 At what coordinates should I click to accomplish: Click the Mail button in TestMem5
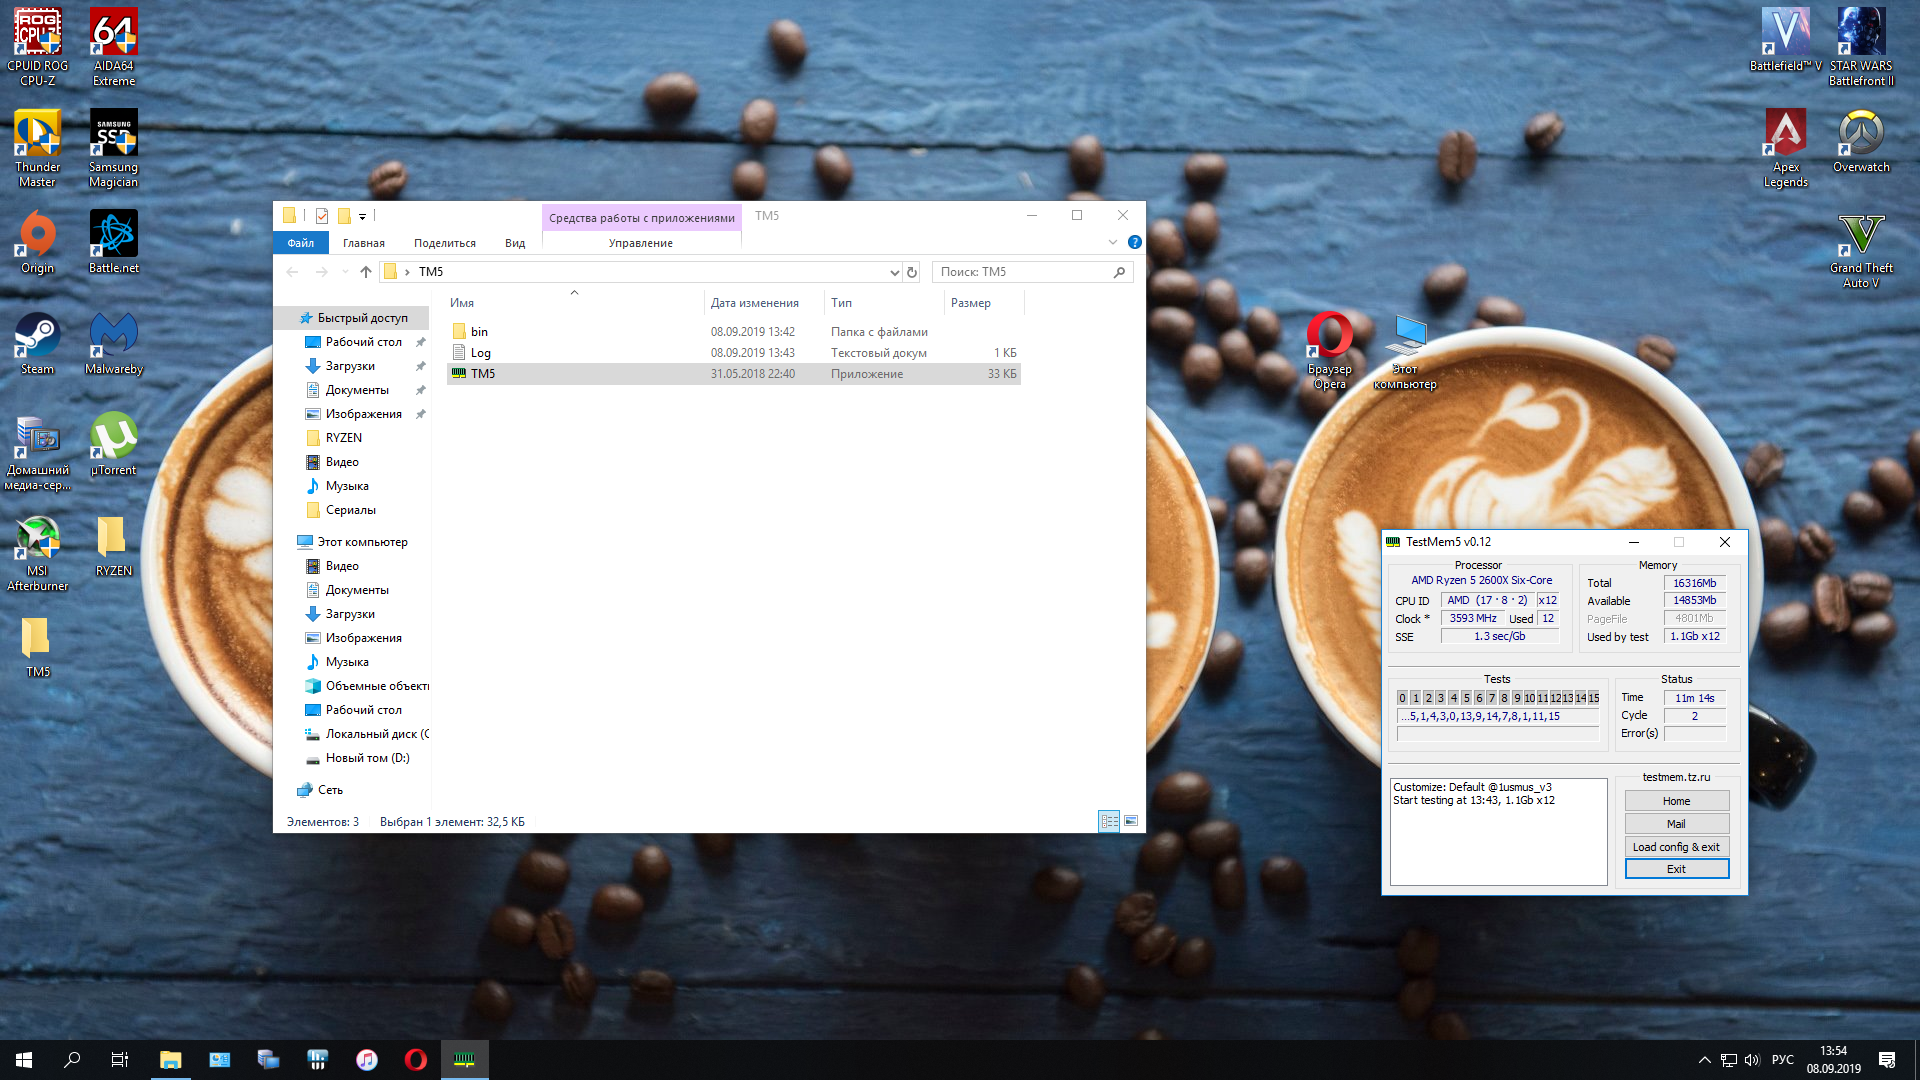point(1676,824)
